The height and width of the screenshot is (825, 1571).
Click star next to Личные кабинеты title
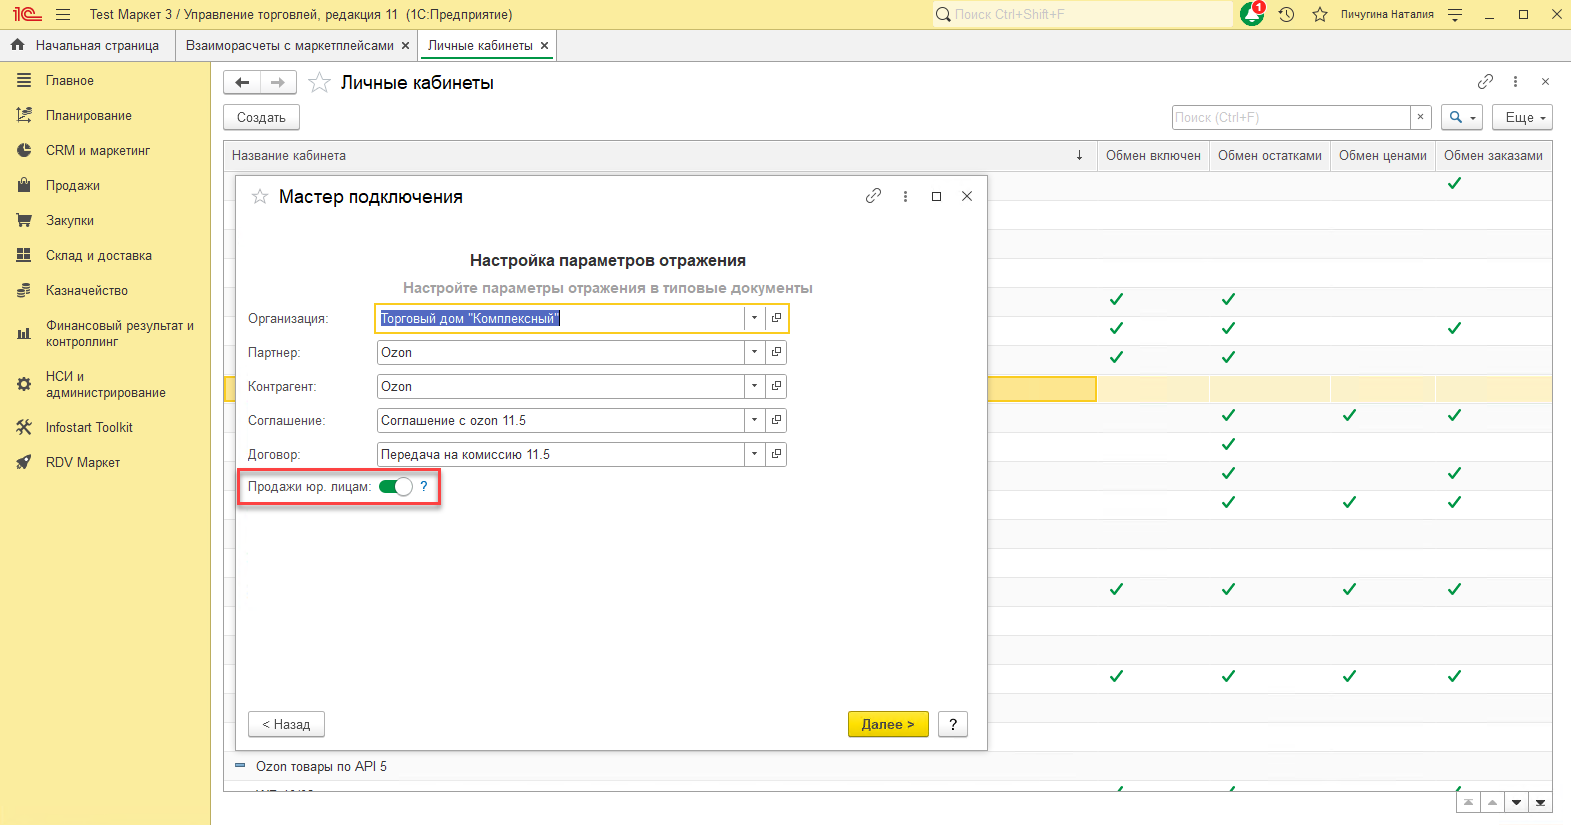point(319,83)
